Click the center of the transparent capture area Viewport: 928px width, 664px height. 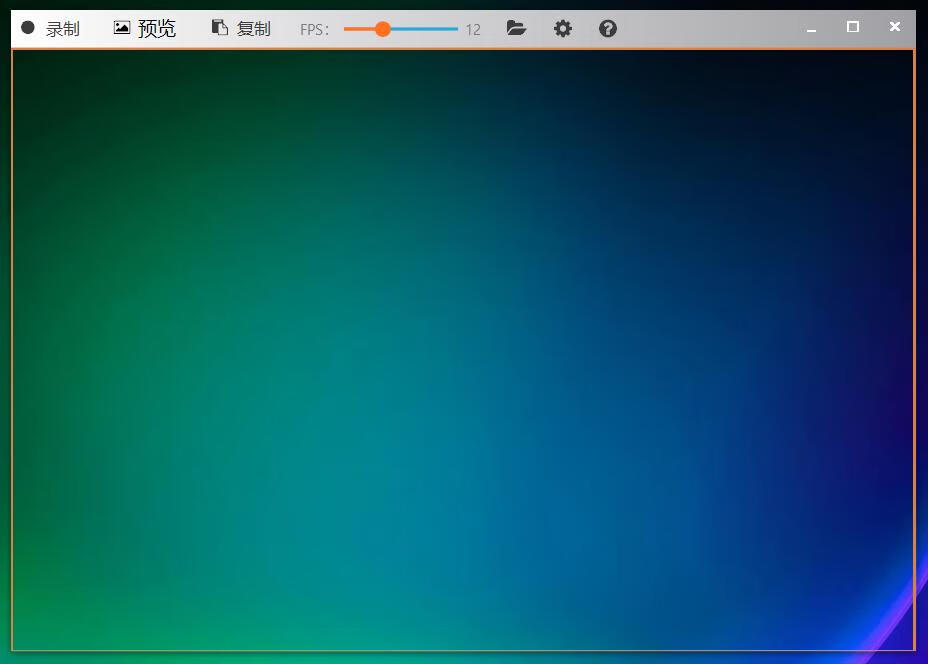[463, 350]
